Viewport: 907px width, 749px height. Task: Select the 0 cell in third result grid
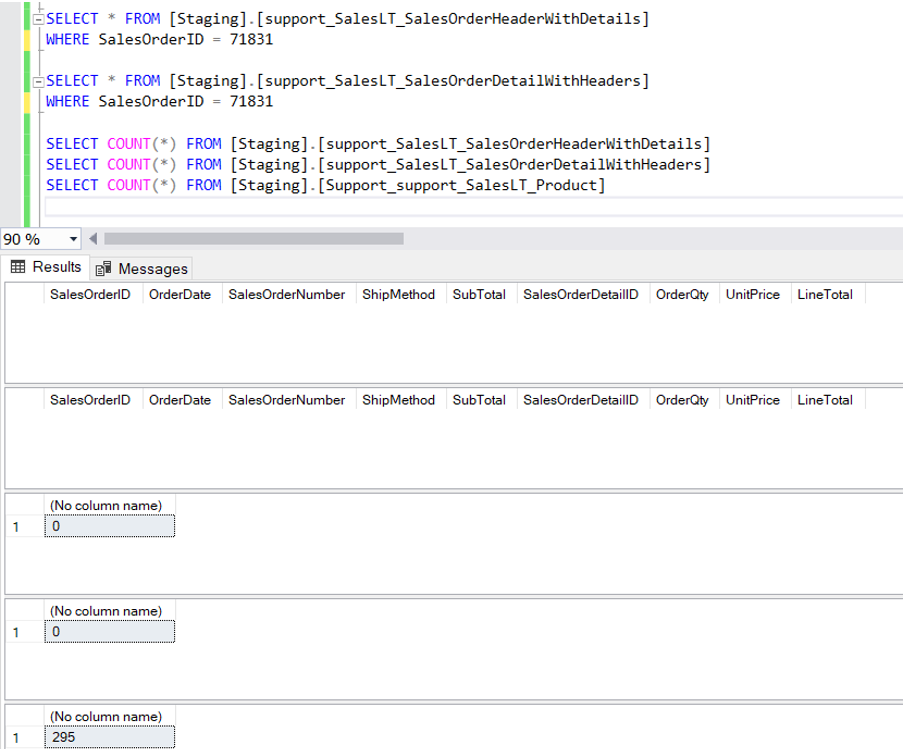(109, 526)
